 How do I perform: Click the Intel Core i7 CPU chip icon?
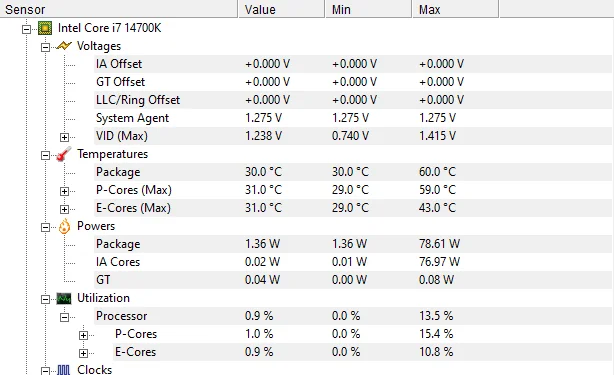pyautogui.click(x=45, y=28)
